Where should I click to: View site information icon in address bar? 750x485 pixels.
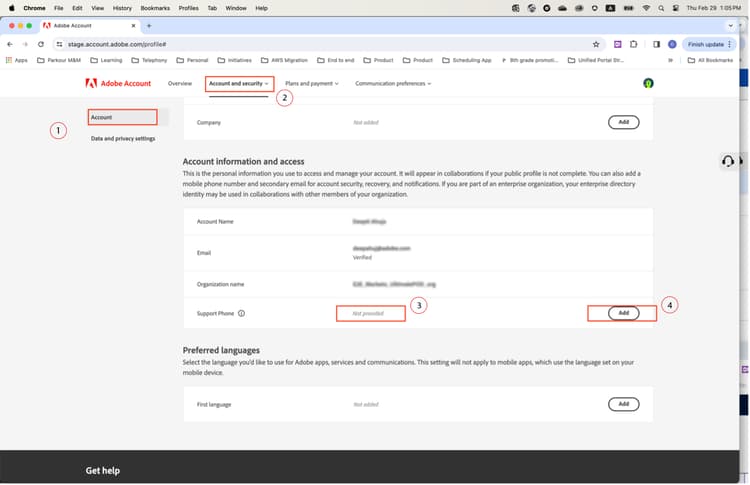click(x=59, y=44)
